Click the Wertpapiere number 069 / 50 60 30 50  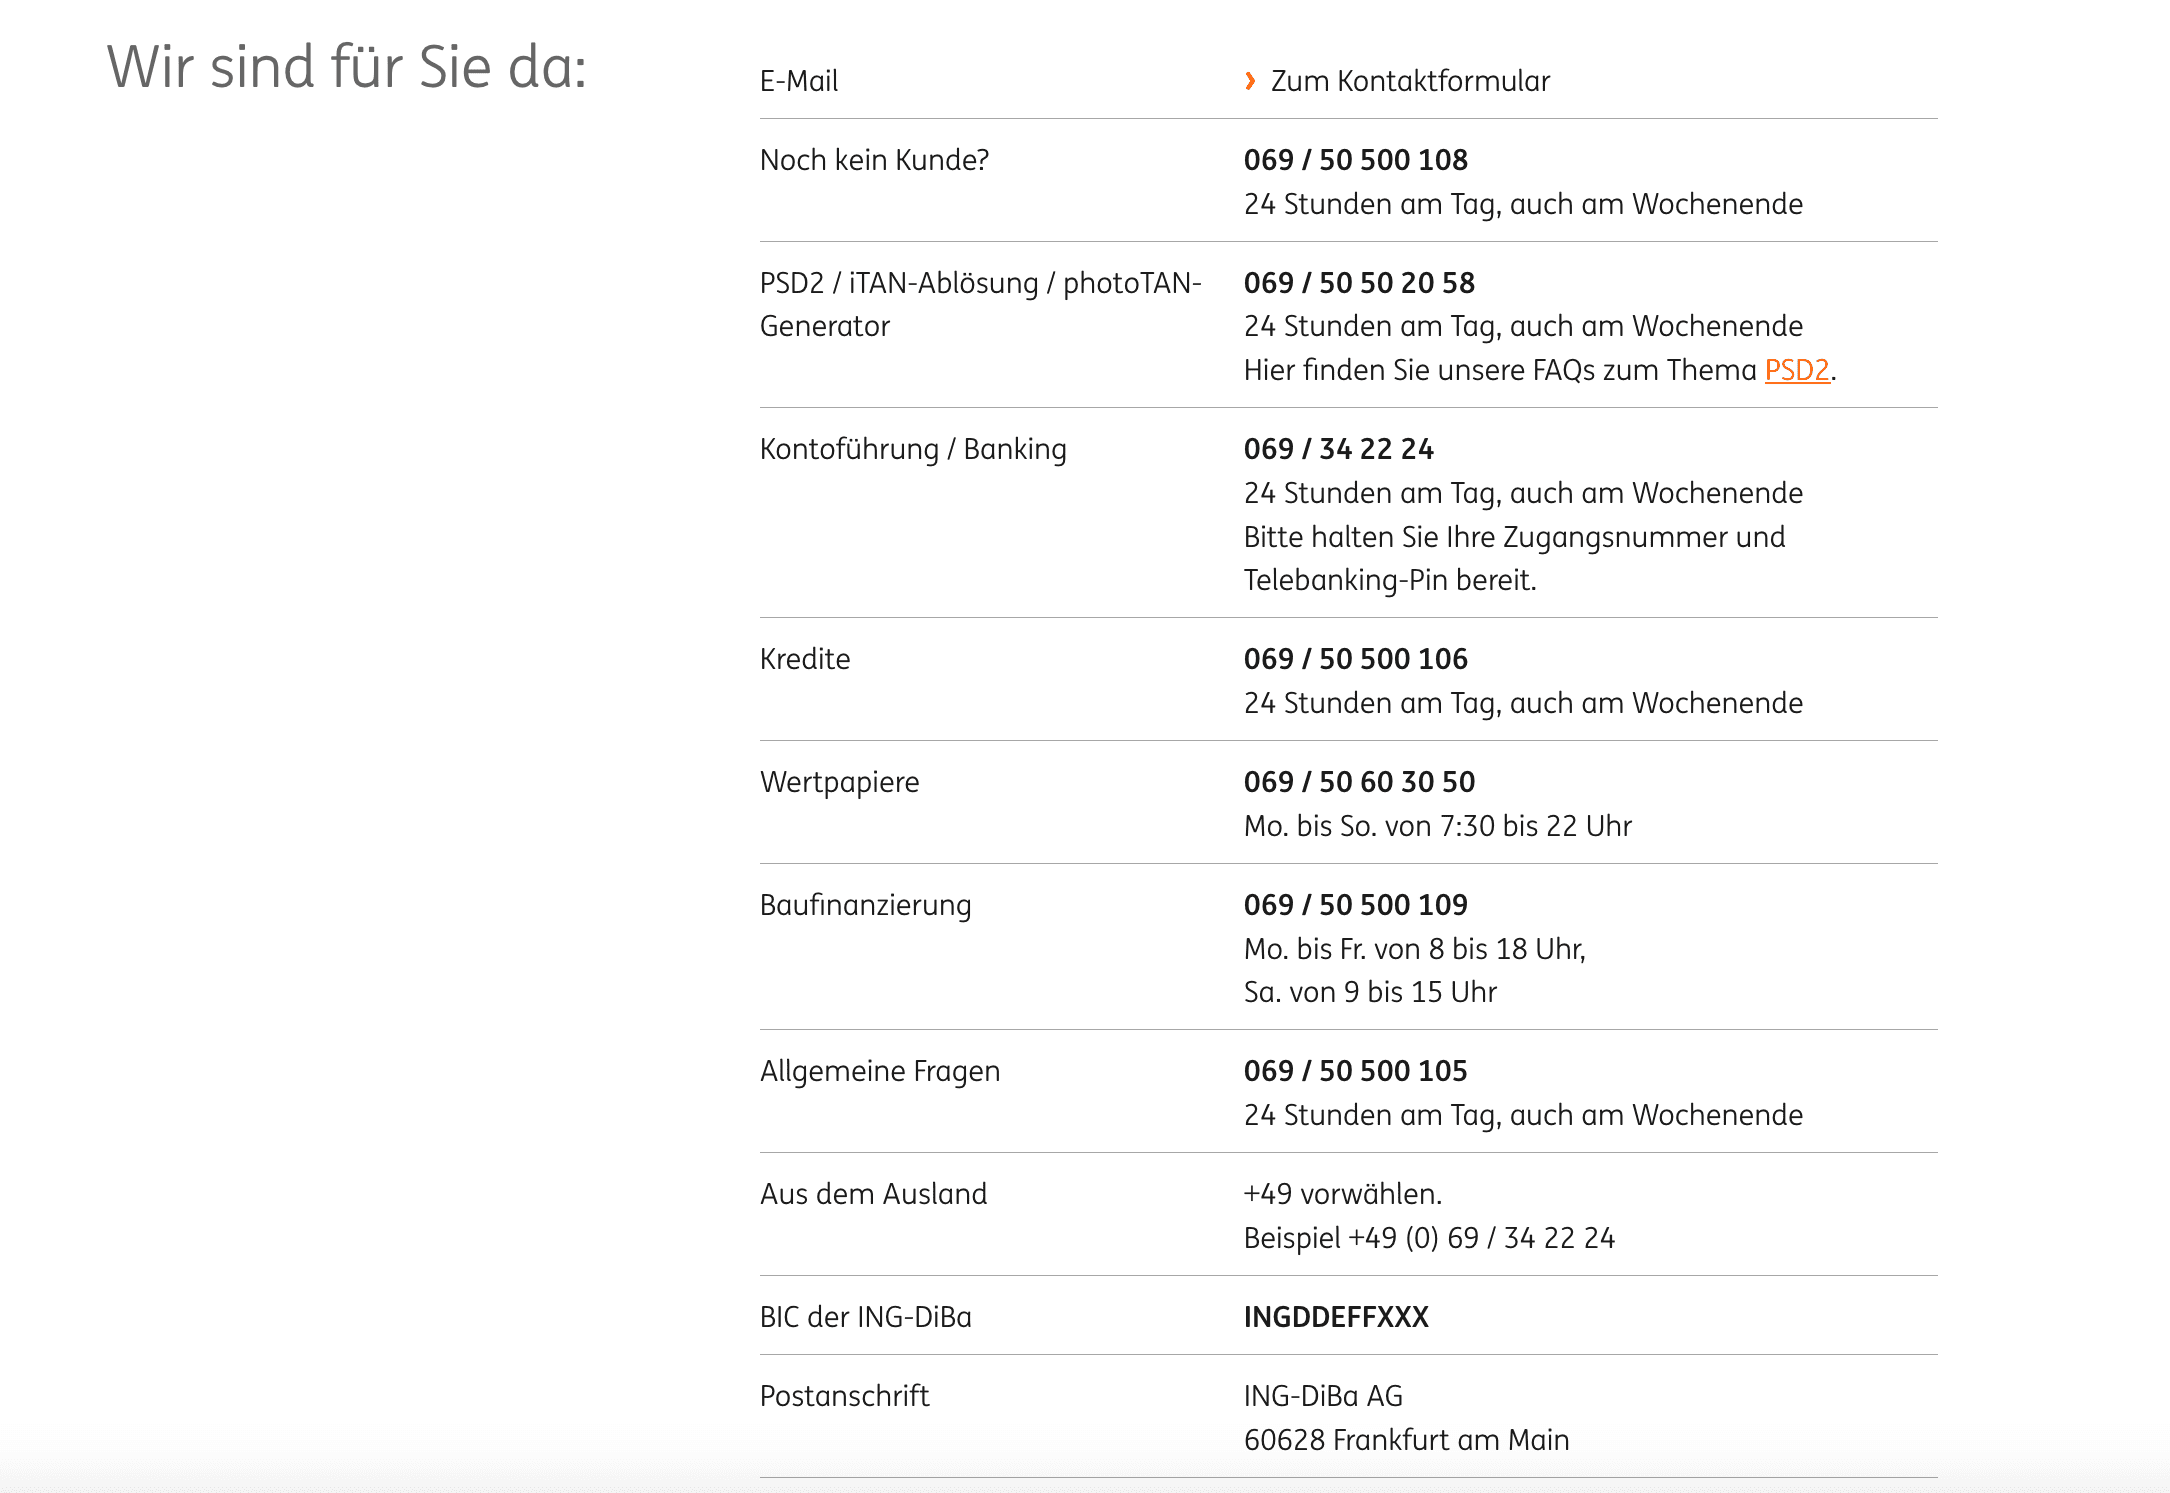coord(1359,782)
